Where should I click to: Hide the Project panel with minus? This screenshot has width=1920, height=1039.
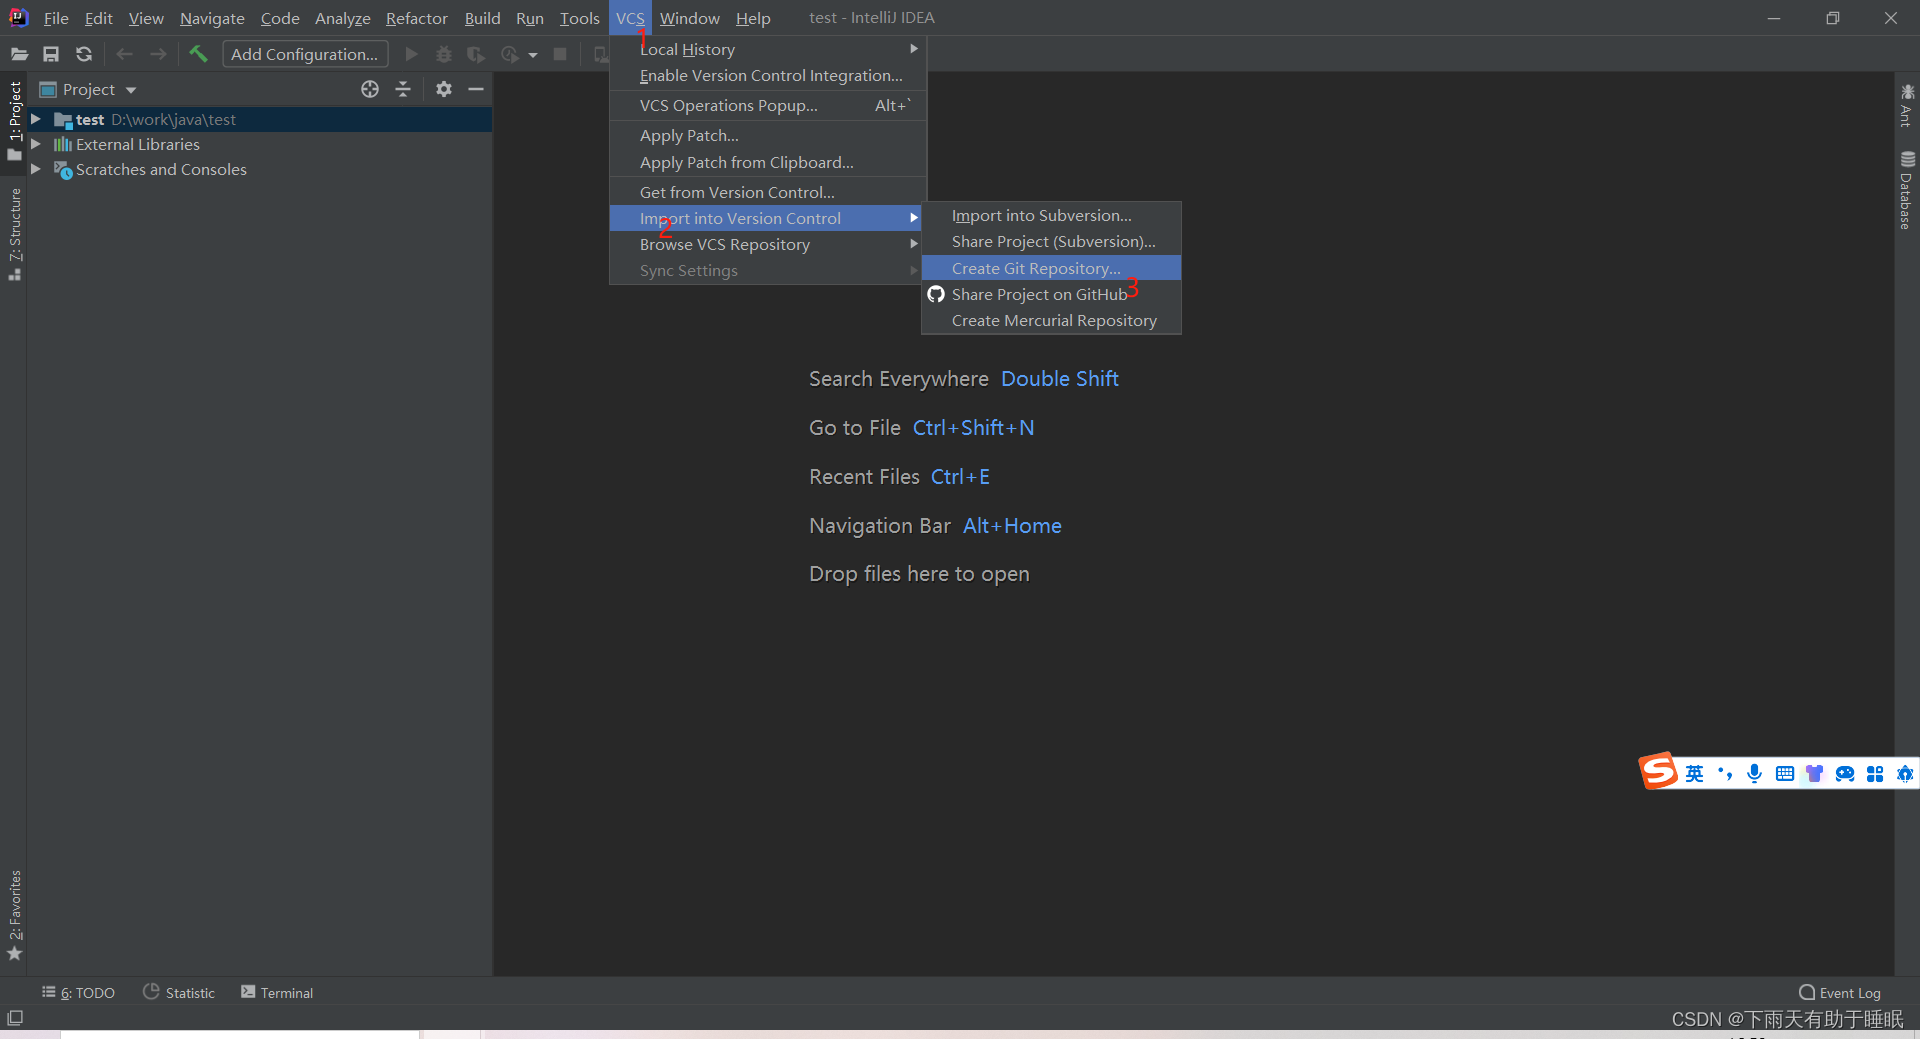[x=476, y=89]
